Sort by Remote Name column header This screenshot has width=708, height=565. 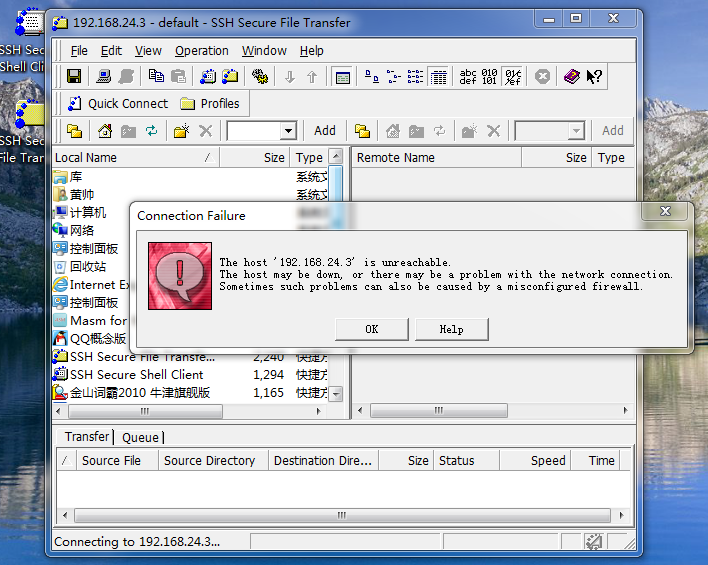click(436, 158)
